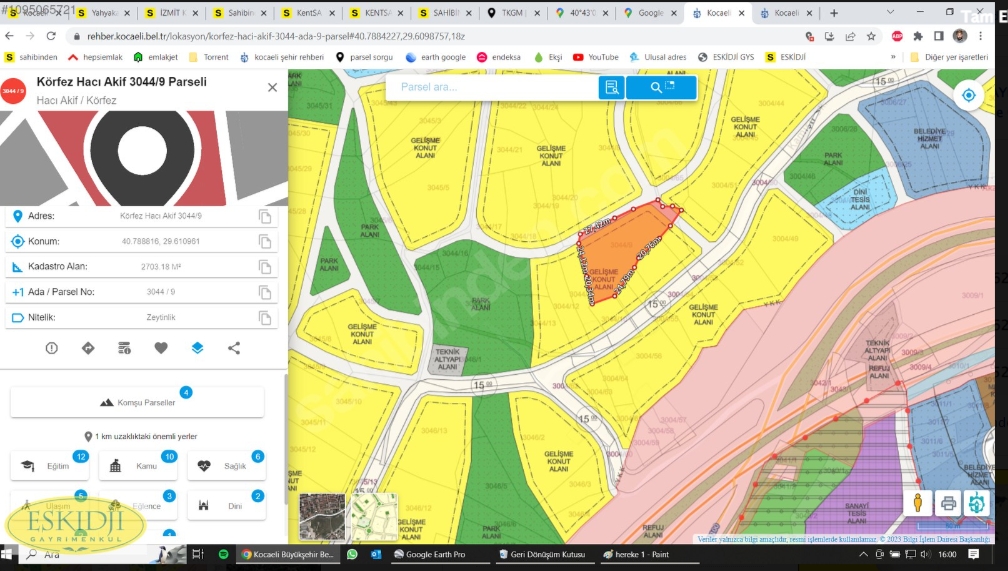
Task: Click the address bar URL
Action: click(x=276, y=37)
